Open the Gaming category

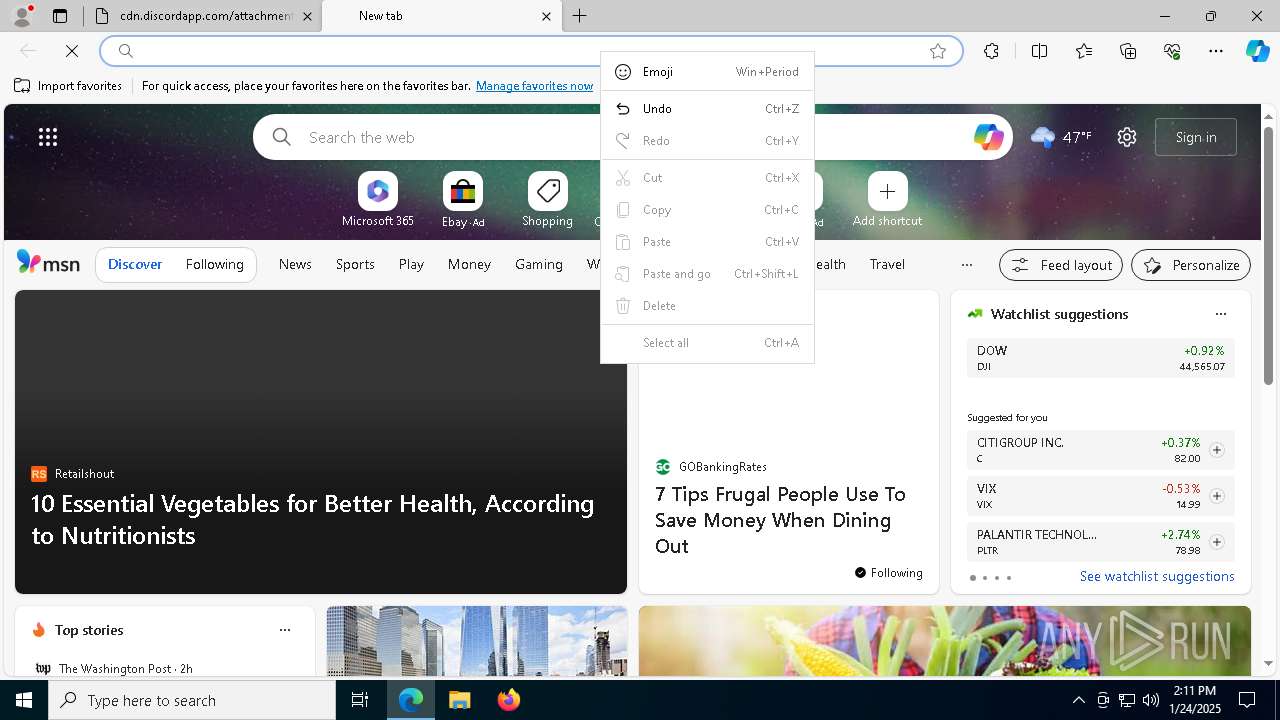(539, 264)
